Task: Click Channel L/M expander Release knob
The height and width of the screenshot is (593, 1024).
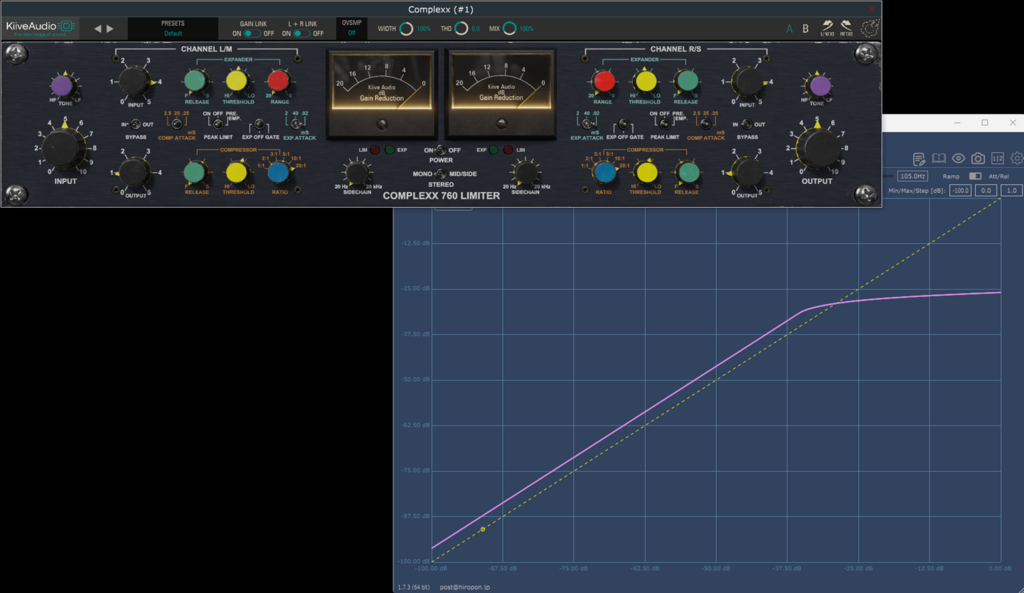Action: point(195,81)
